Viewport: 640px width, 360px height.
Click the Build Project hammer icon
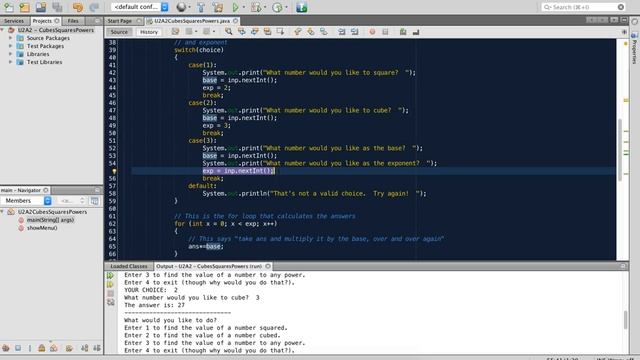tap(201, 7)
